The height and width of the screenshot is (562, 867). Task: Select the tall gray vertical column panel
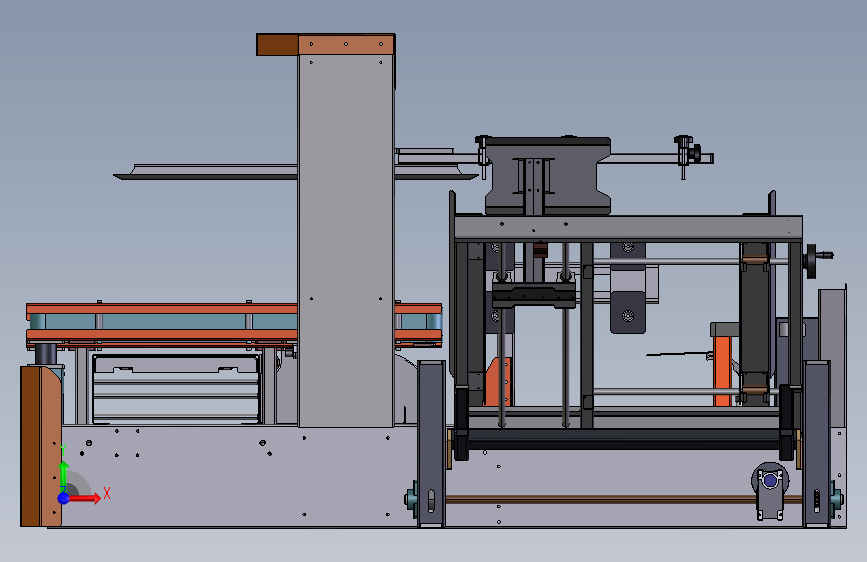point(346,241)
